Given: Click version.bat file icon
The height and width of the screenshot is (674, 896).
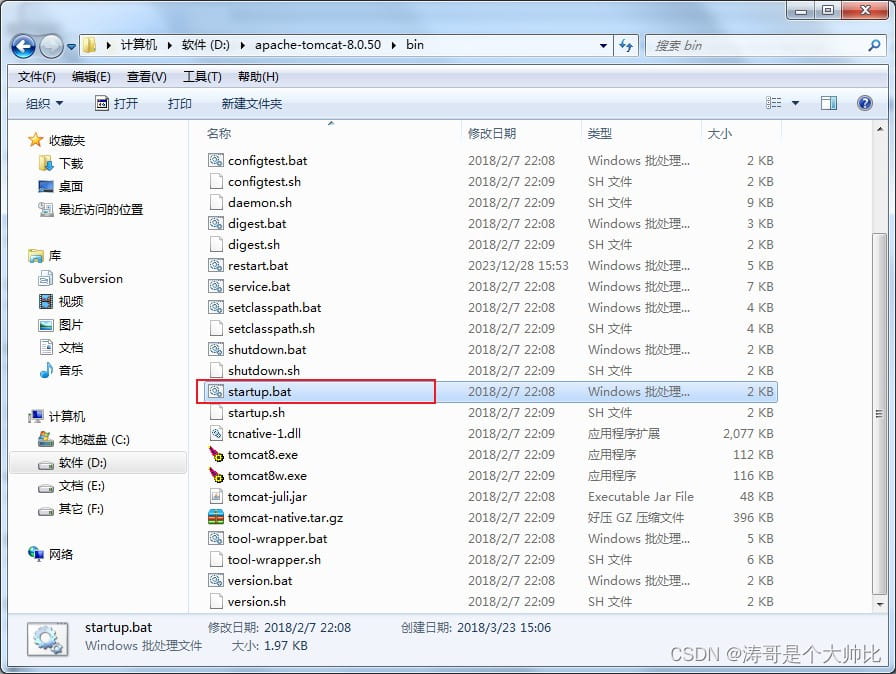Looking at the screenshot, I should click(215, 581).
